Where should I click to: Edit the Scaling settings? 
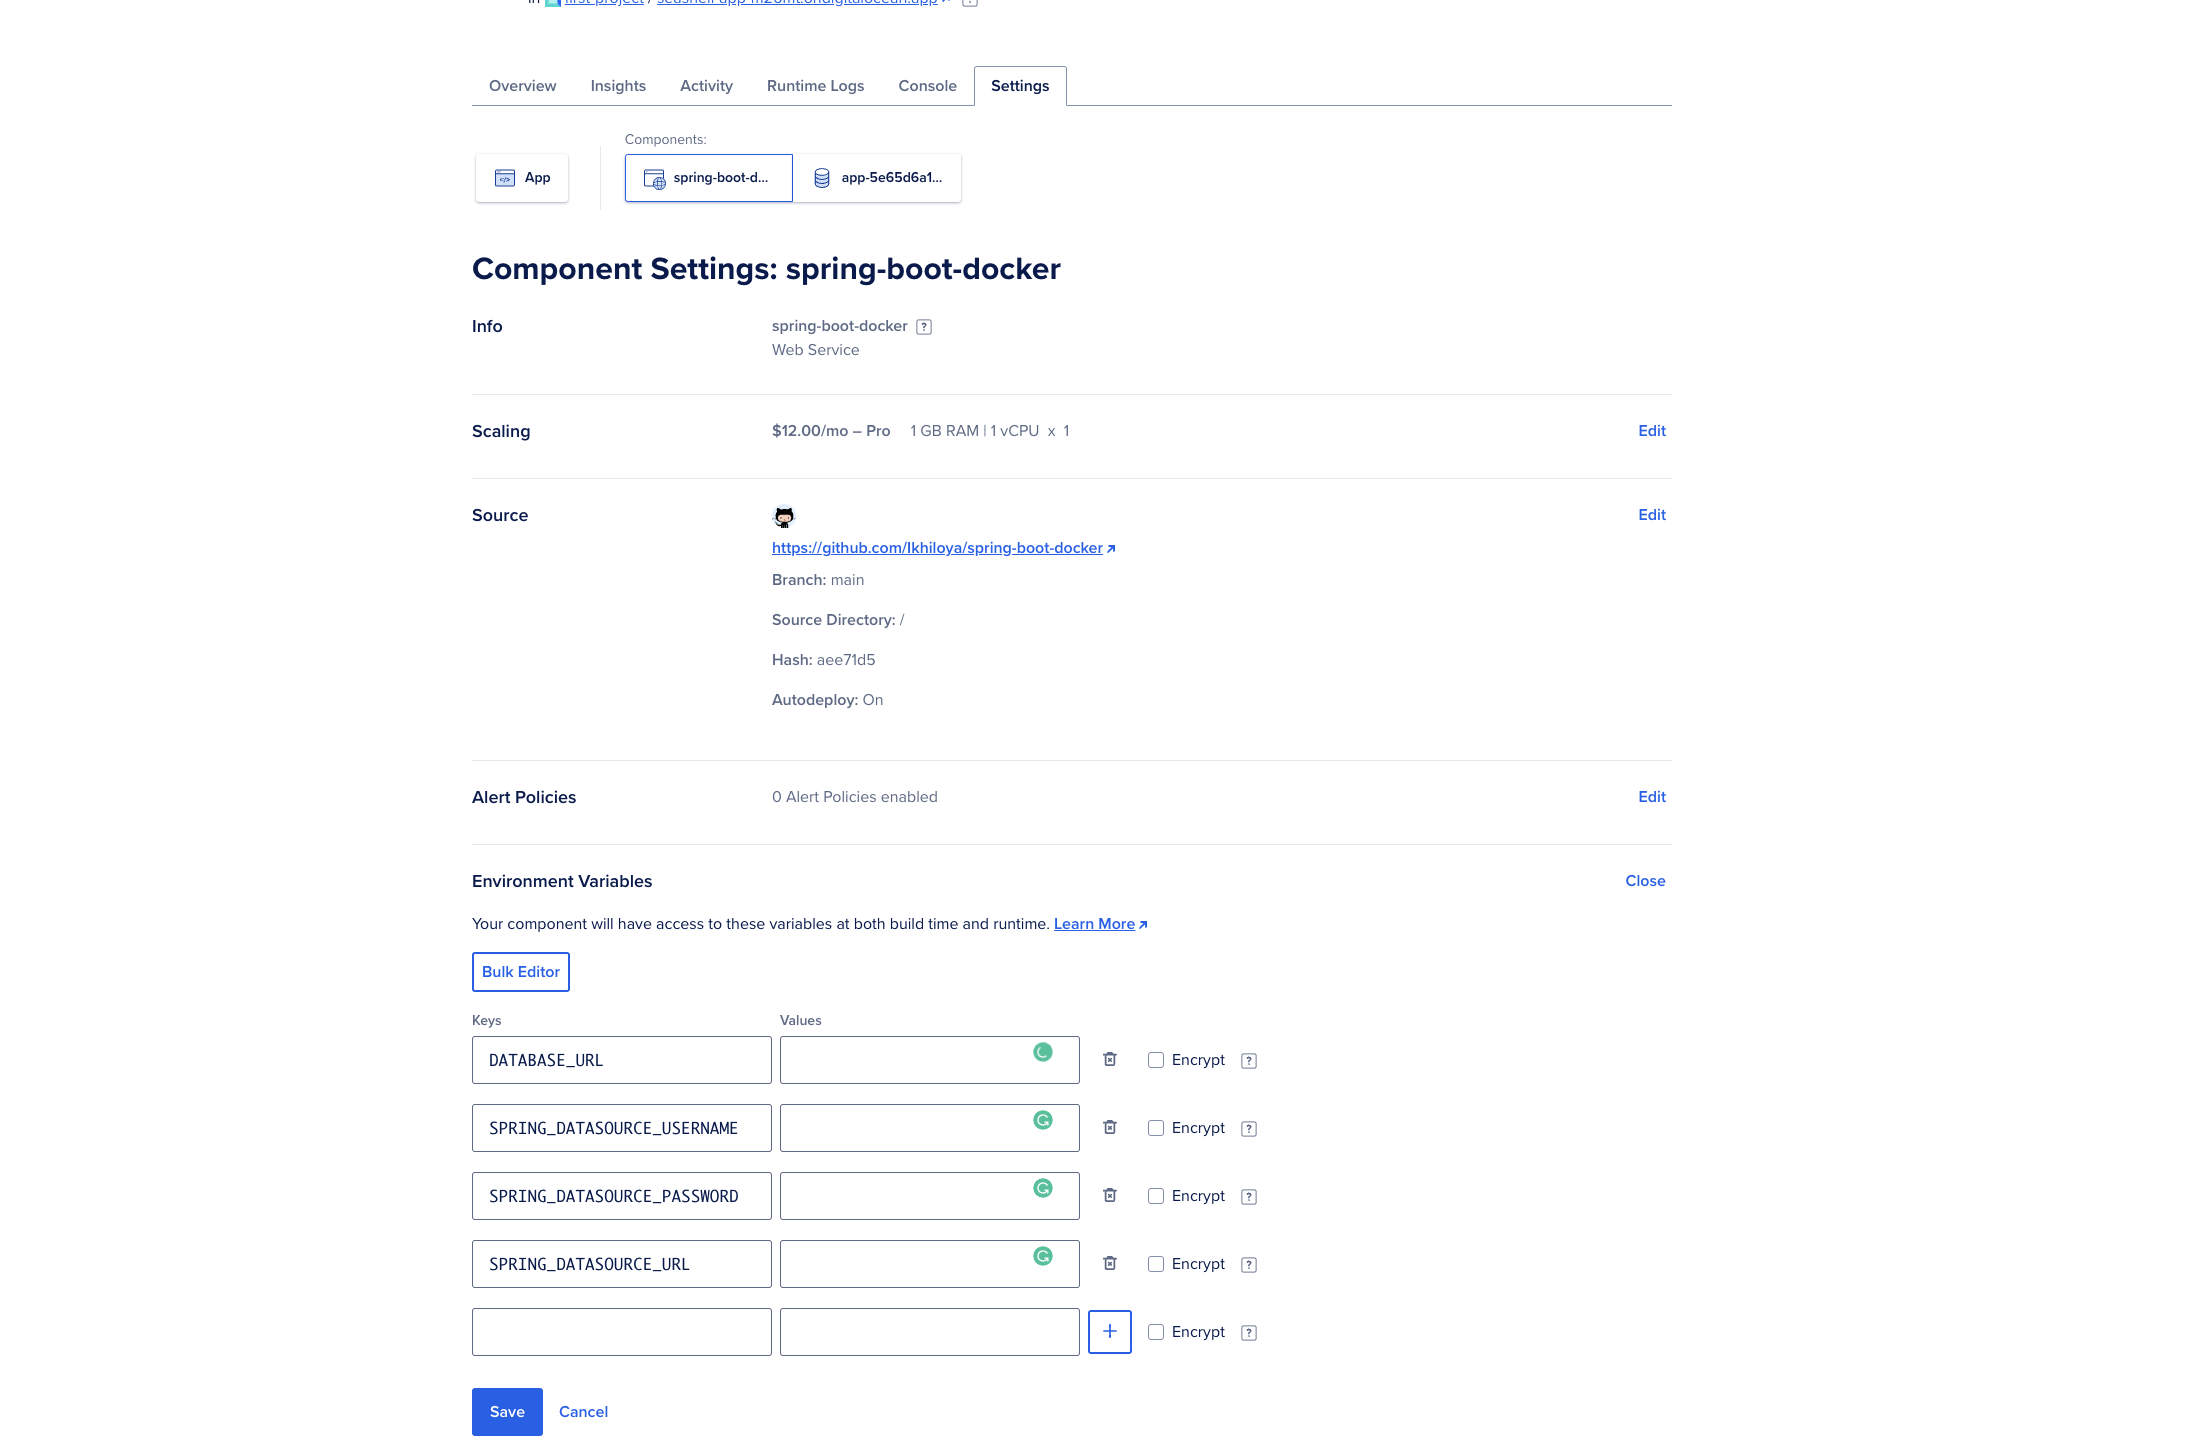[1651, 431]
